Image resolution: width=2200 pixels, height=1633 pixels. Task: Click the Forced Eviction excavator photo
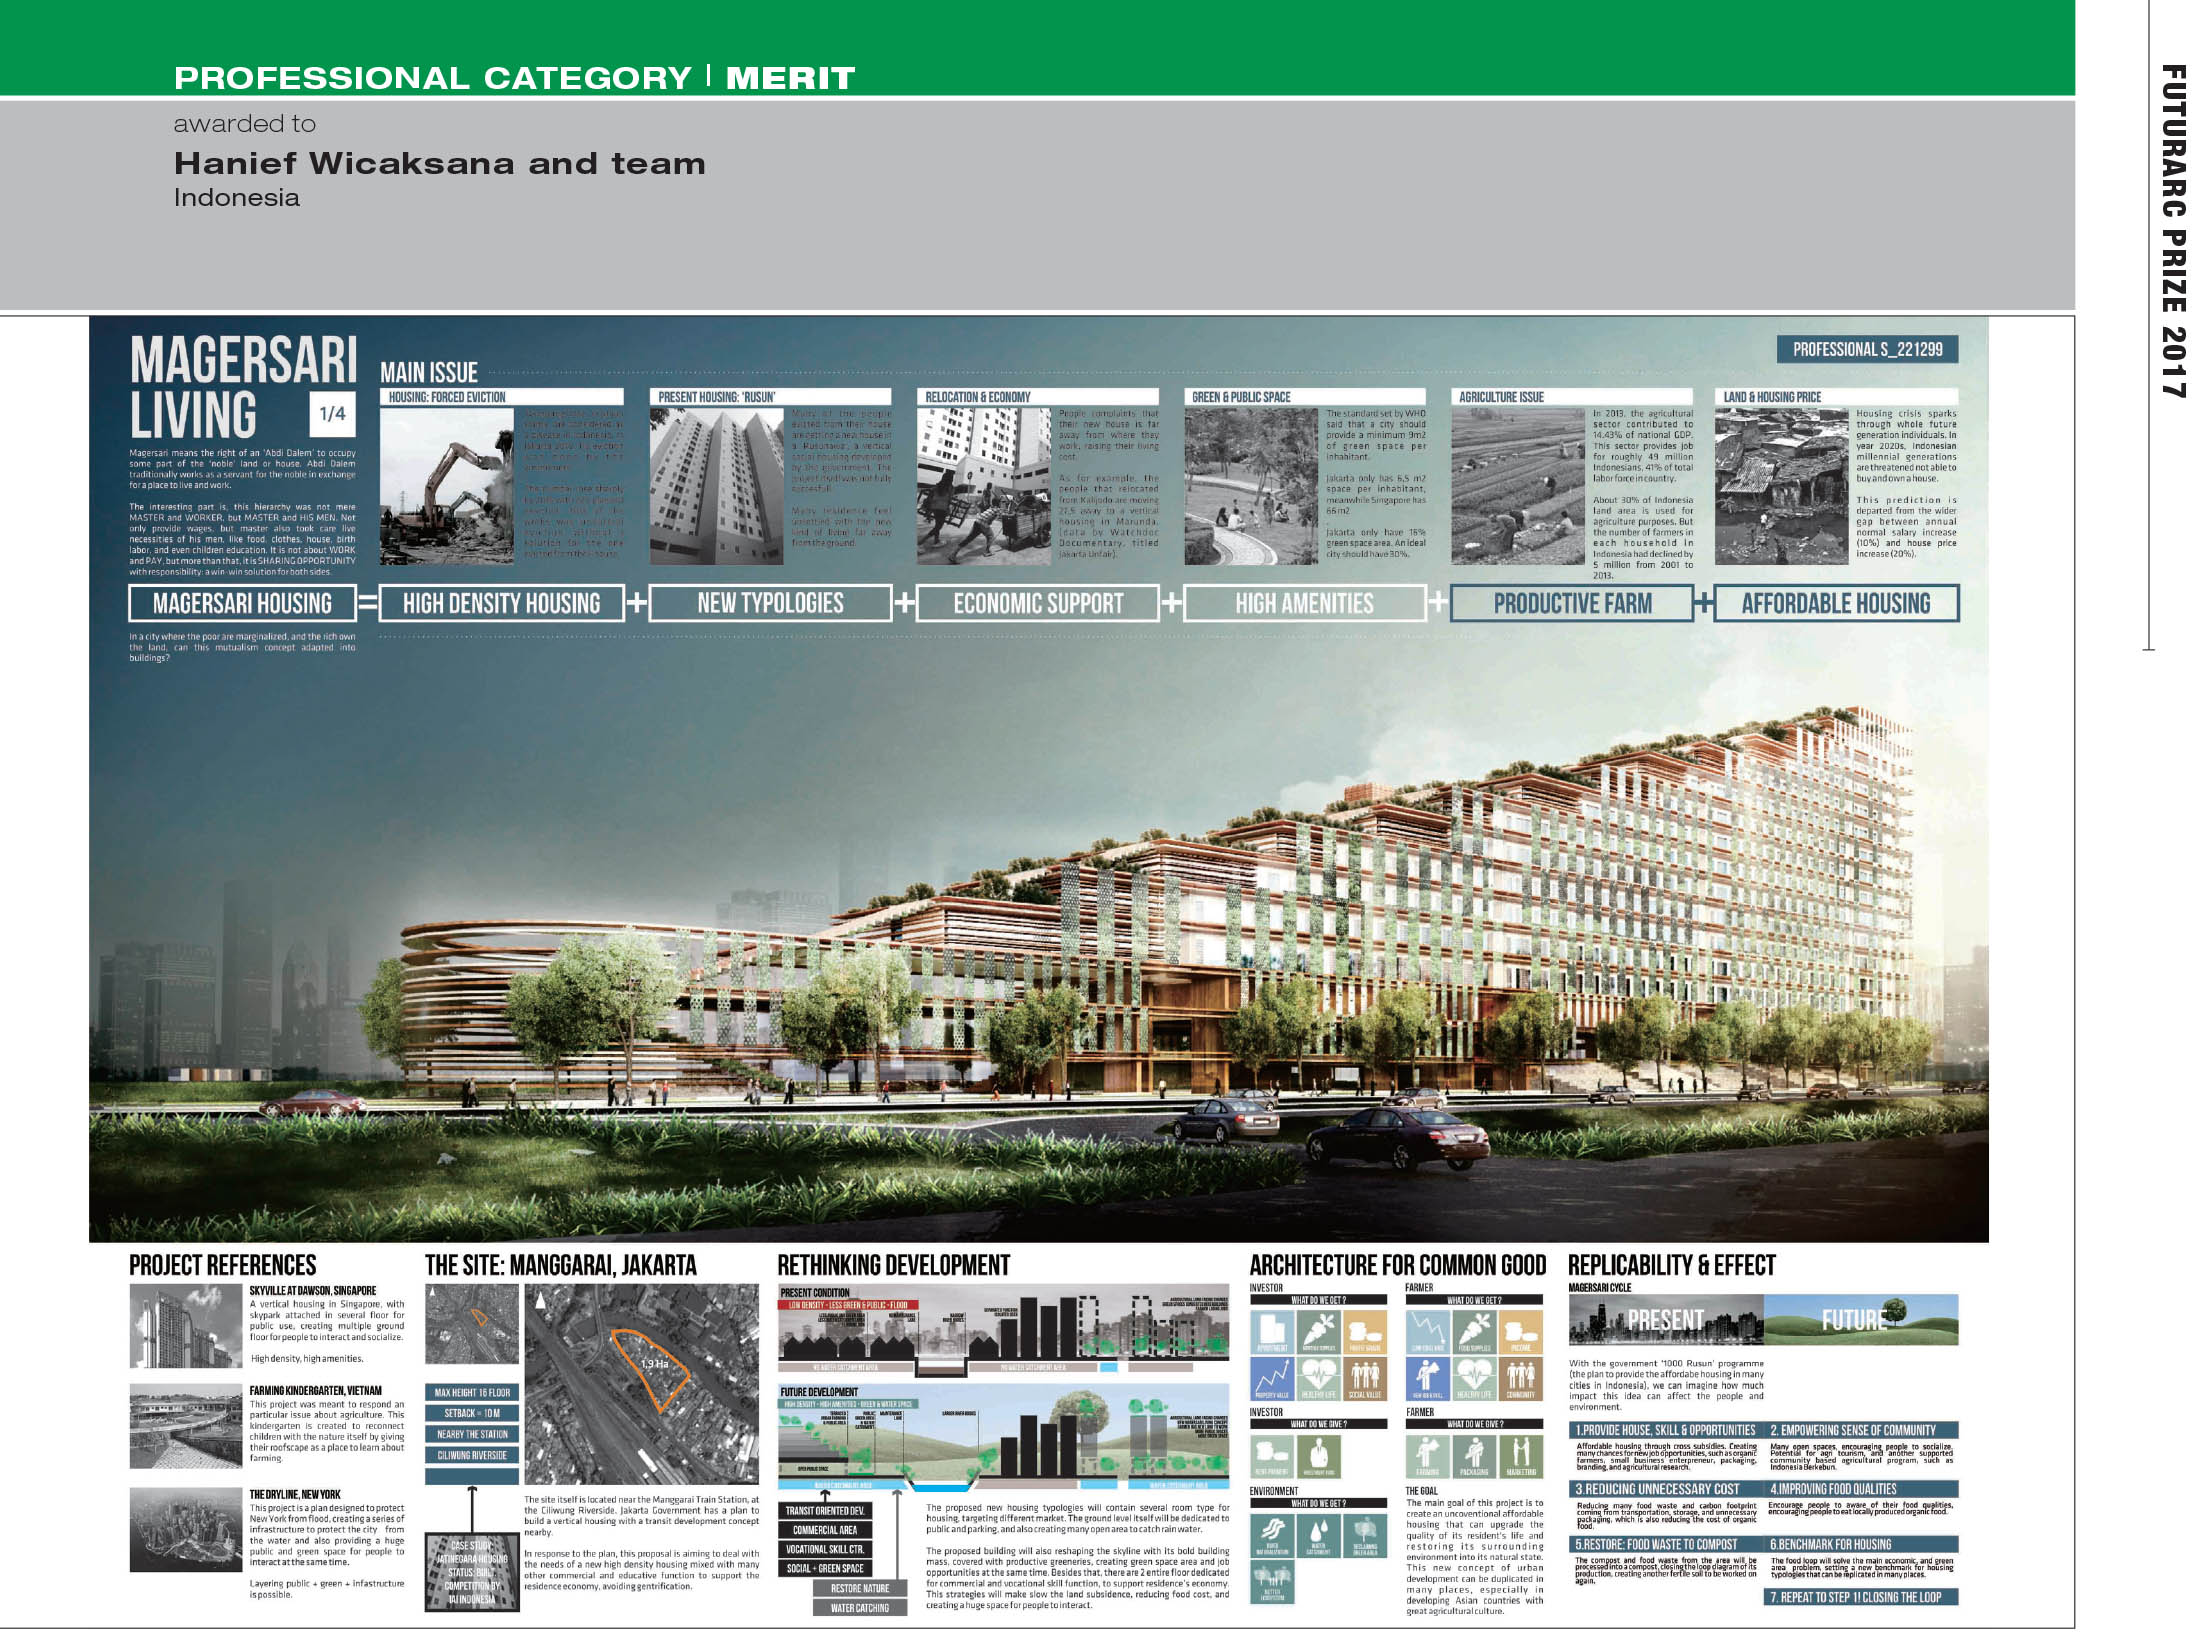(x=447, y=487)
